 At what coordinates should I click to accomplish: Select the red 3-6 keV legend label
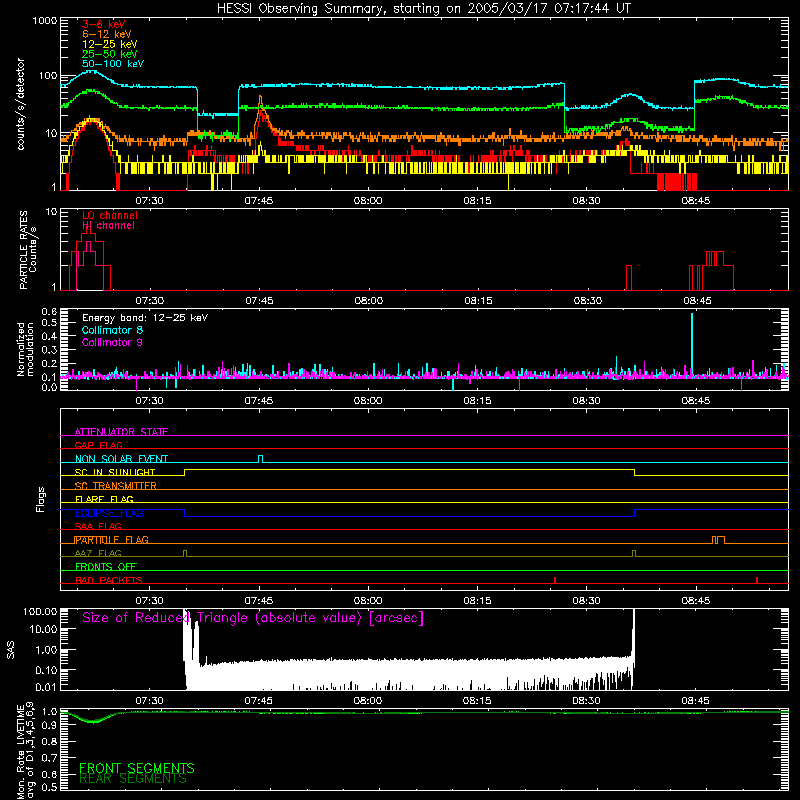click(104, 24)
